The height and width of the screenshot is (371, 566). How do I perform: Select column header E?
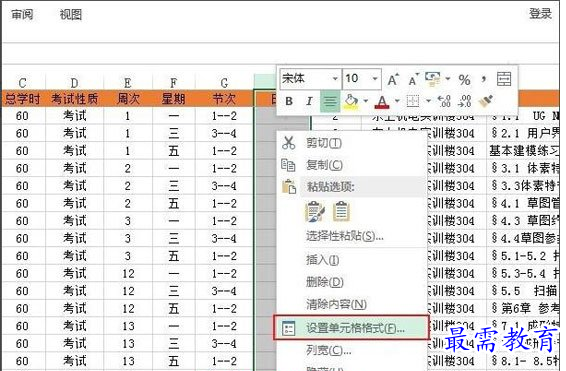pyautogui.click(x=128, y=83)
